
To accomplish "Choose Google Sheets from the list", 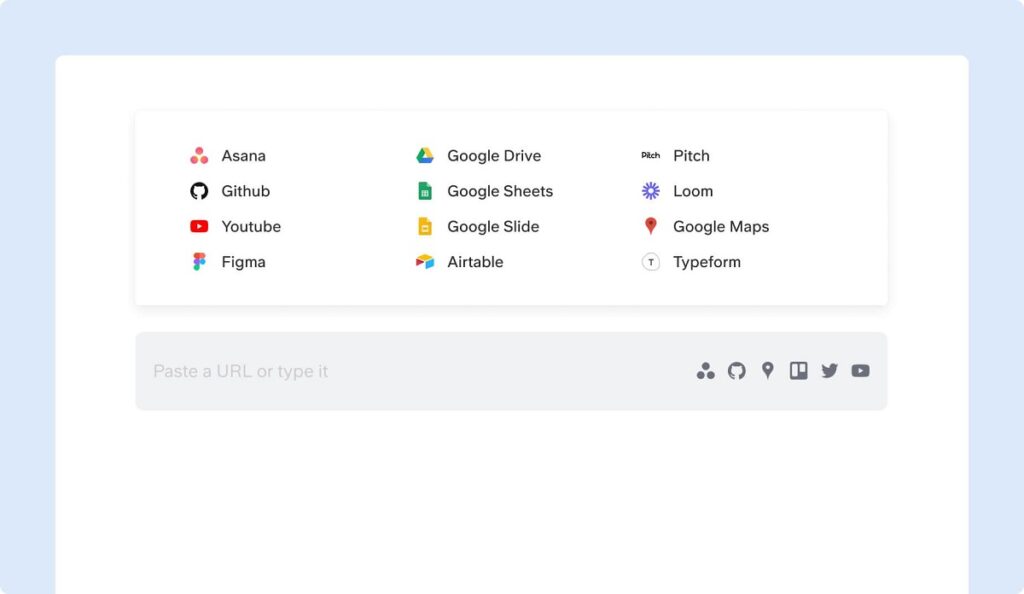I will (x=499, y=191).
